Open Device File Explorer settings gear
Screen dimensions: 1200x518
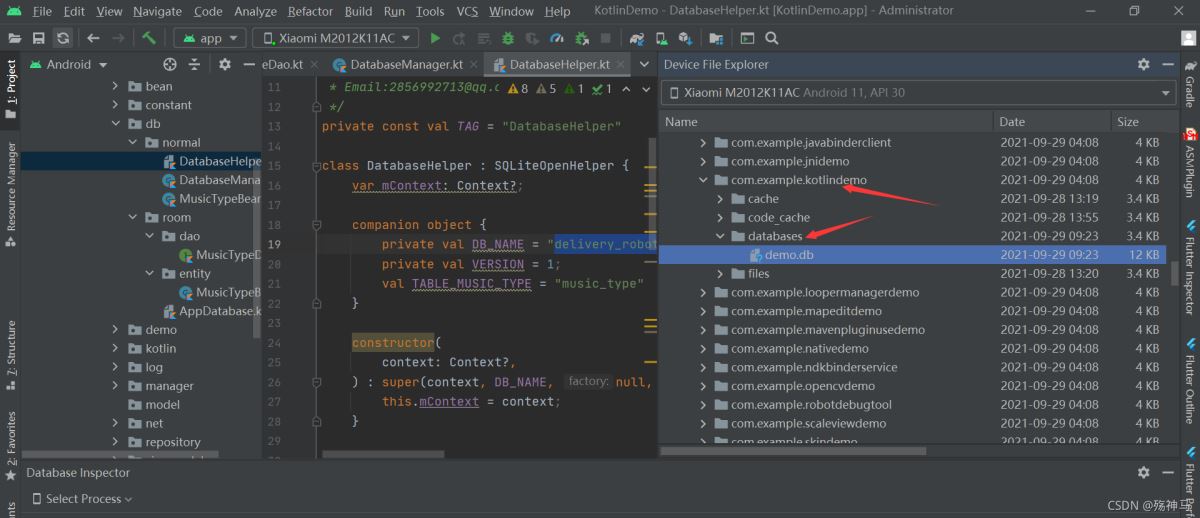click(x=1143, y=64)
